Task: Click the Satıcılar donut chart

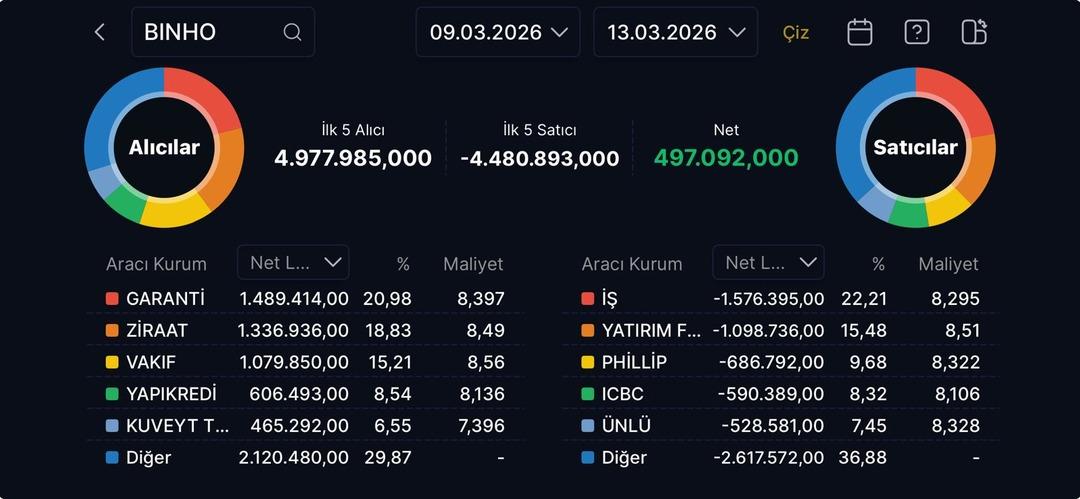Action: click(x=915, y=148)
